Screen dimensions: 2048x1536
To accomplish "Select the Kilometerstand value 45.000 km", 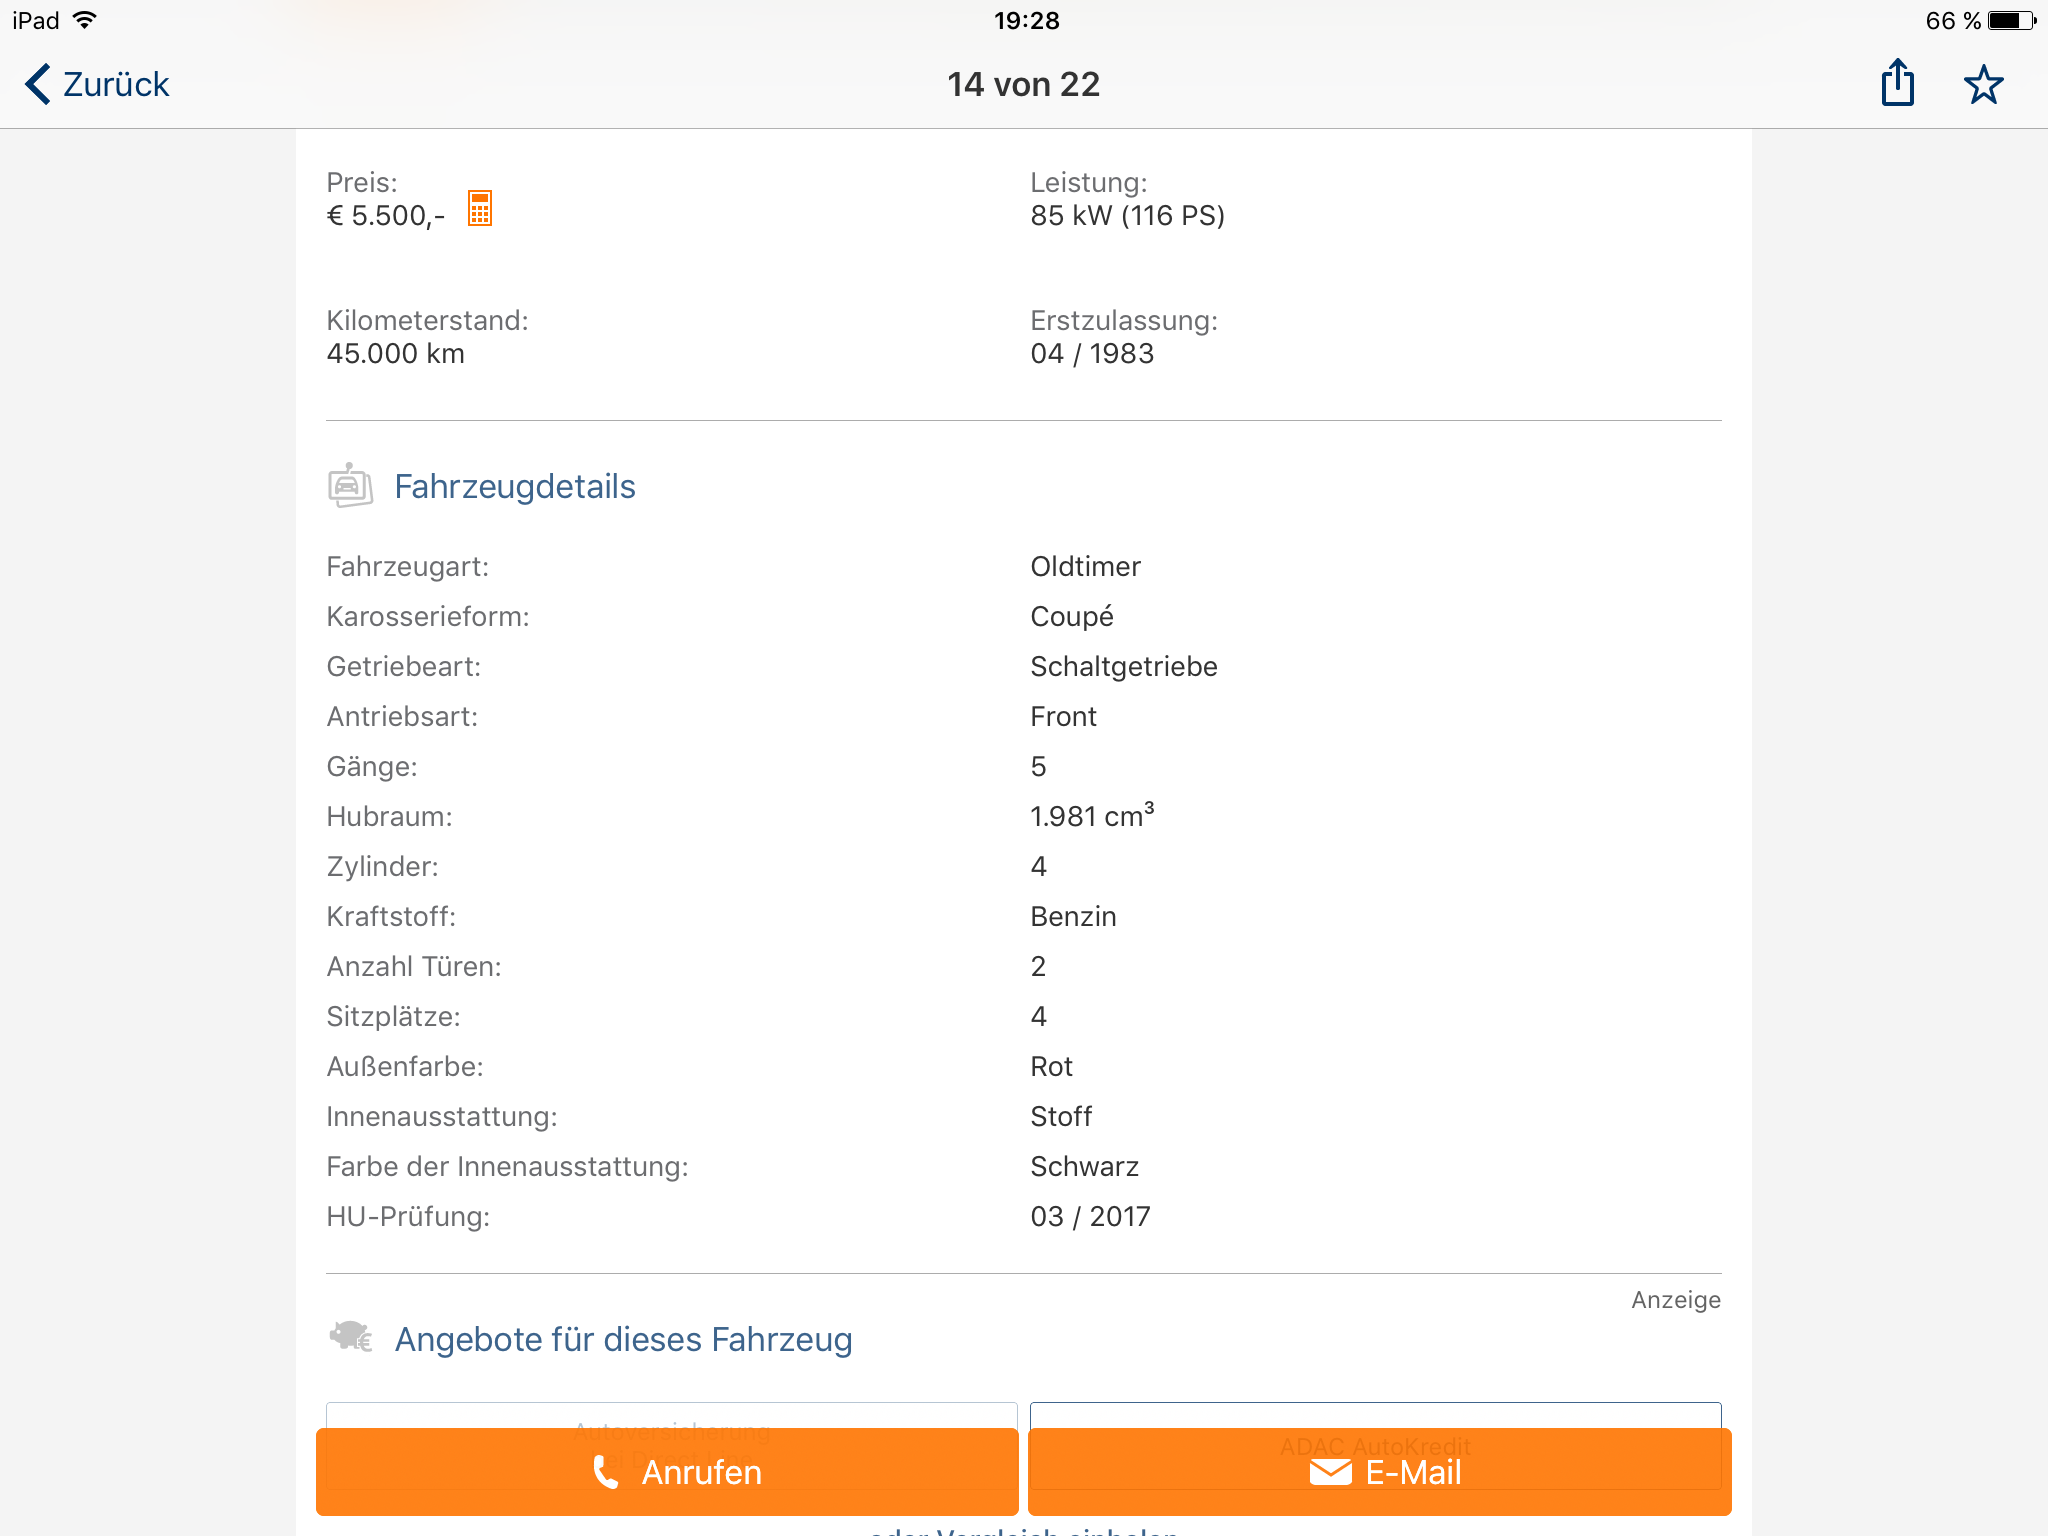I will pyautogui.click(x=395, y=354).
